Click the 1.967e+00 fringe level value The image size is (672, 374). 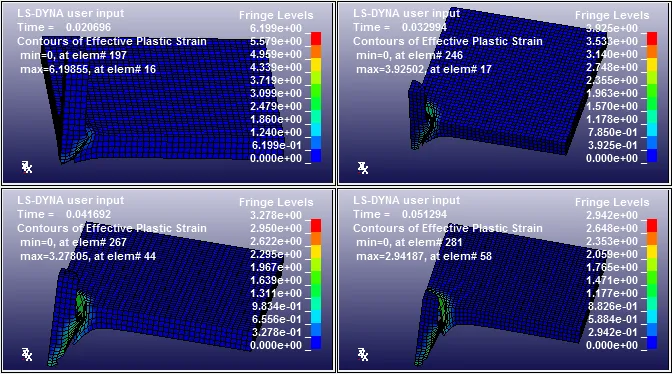(276, 267)
